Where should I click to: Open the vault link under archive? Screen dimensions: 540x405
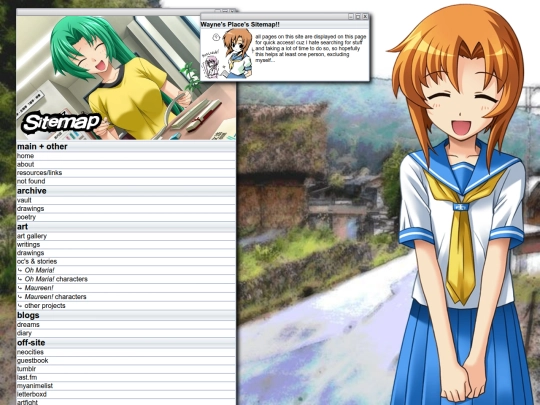pyautogui.click(x=24, y=200)
